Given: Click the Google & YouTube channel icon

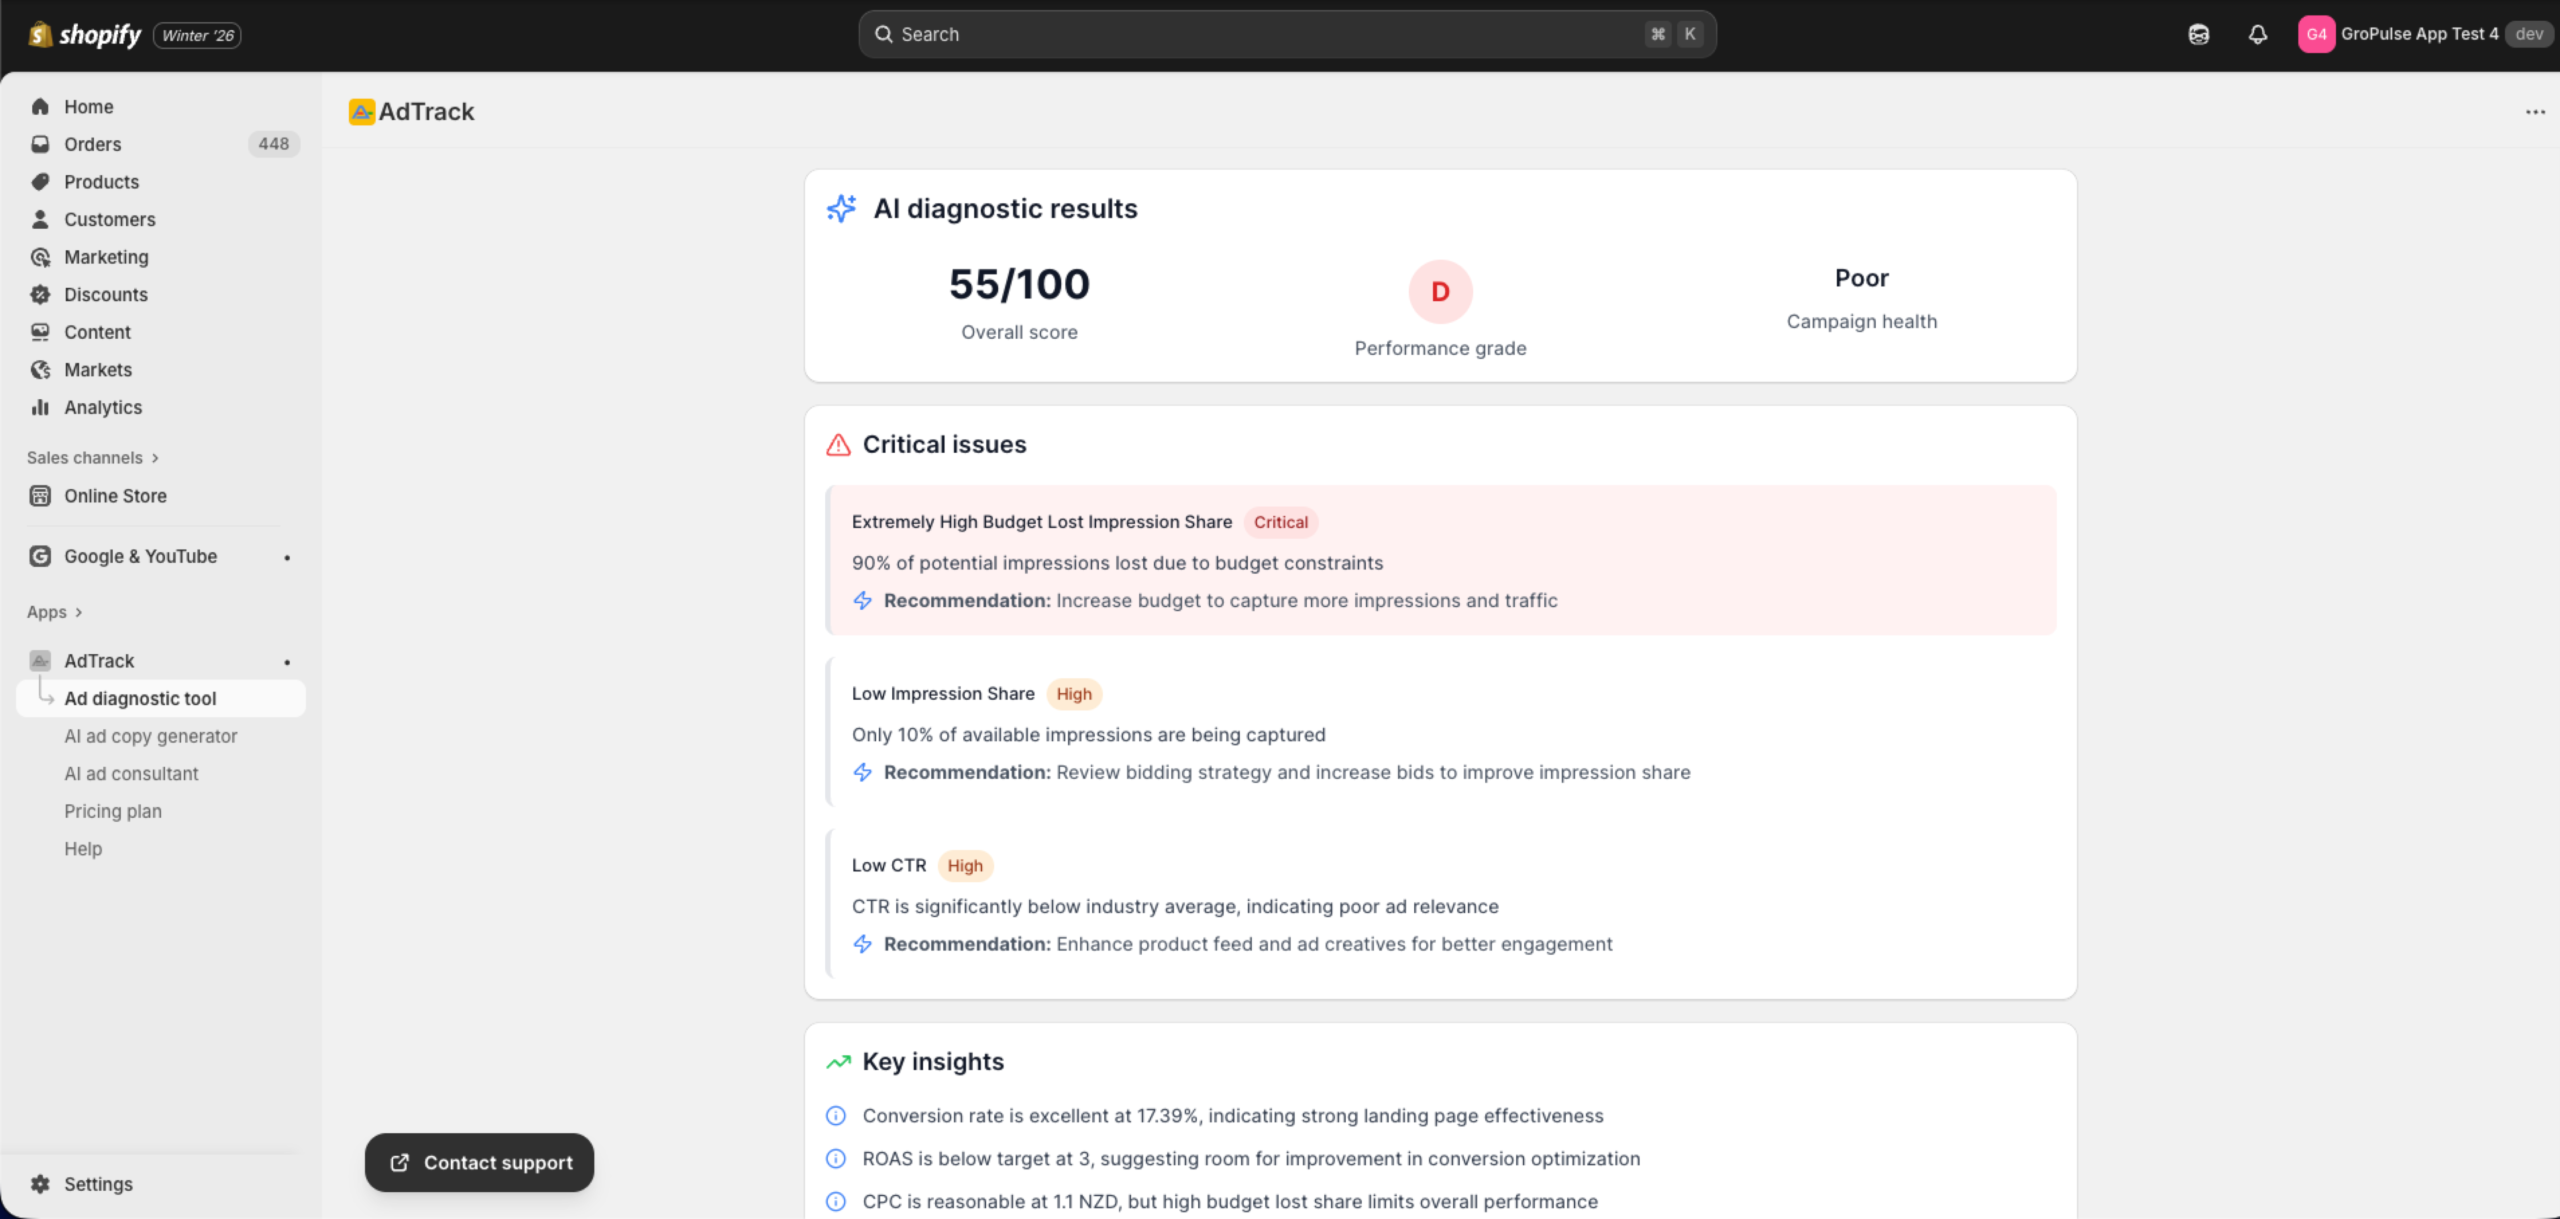Looking at the screenshot, I should [x=40, y=556].
